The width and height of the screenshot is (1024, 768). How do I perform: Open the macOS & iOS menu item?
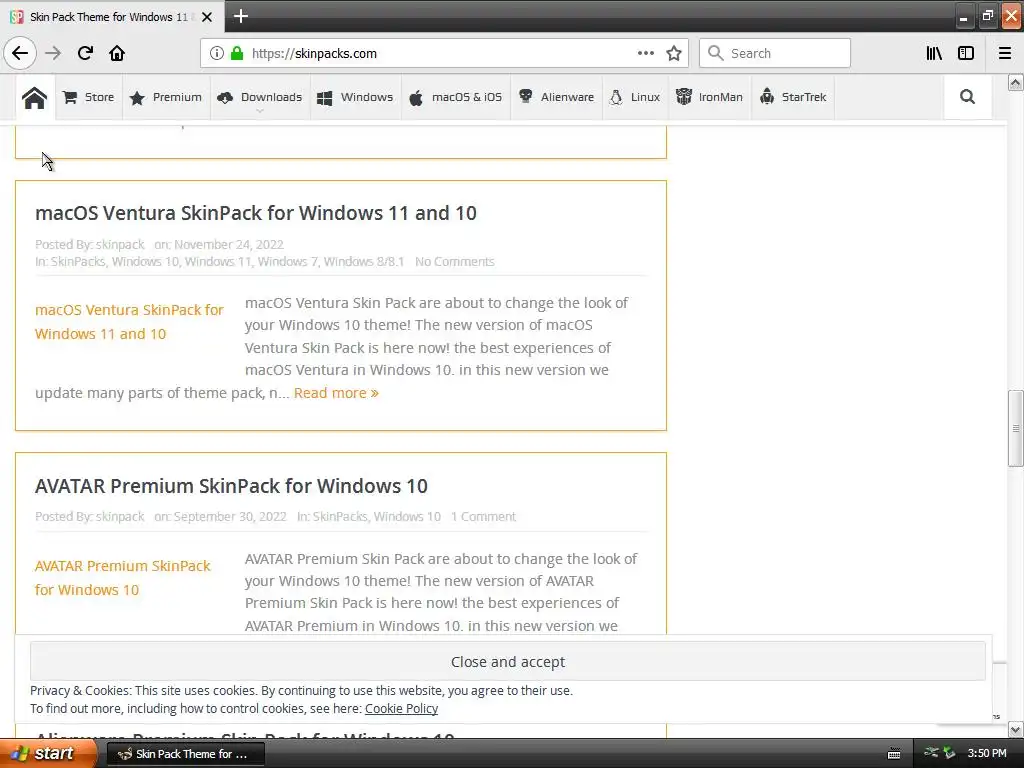(x=455, y=97)
